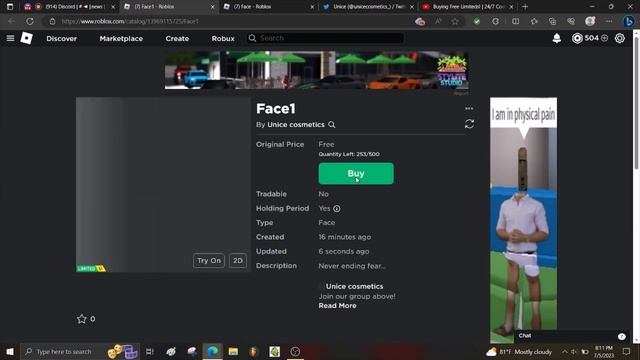Switch to Buying Free Limiteds YouTube tab

pyautogui.click(x=467, y=7)
